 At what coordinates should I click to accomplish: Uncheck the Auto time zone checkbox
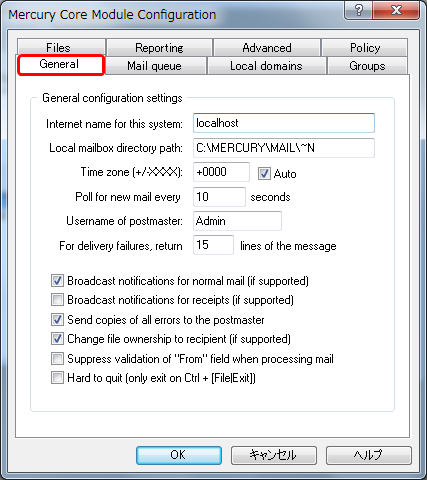(264, 174)
